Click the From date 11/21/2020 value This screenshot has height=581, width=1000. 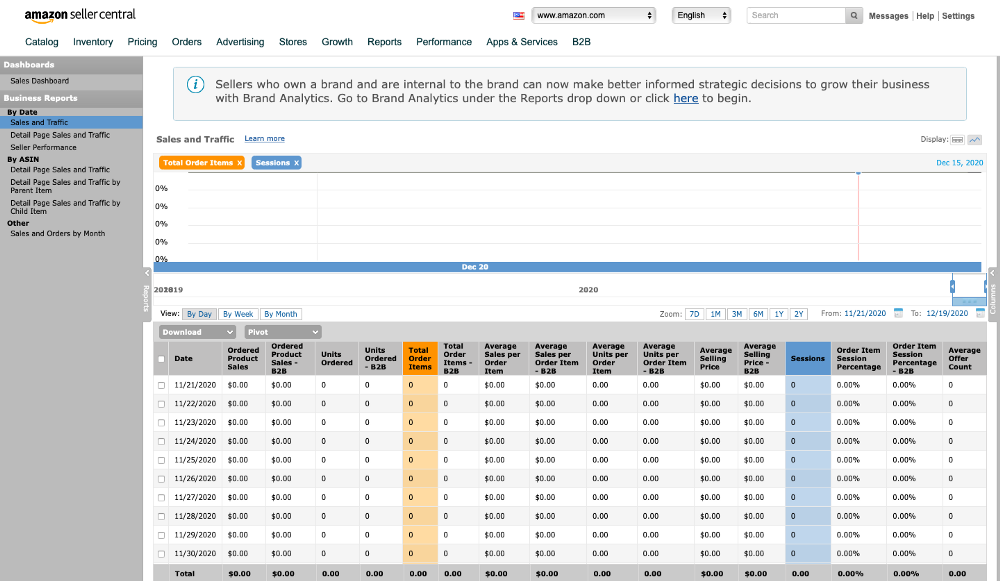point(865,313)
